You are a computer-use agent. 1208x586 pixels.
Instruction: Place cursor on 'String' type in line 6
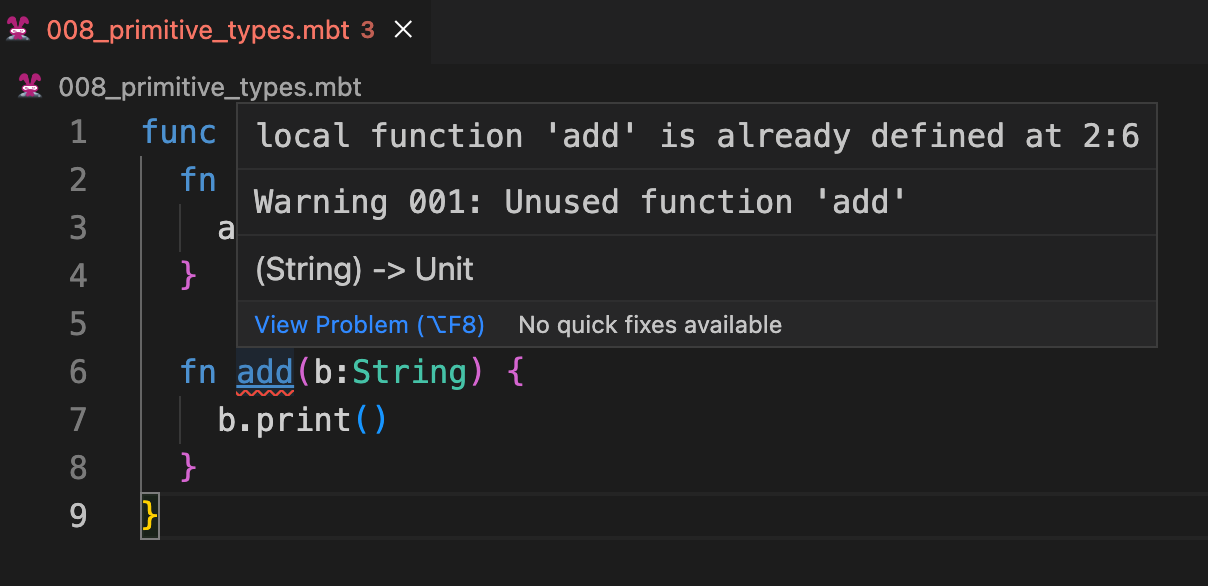409,373
